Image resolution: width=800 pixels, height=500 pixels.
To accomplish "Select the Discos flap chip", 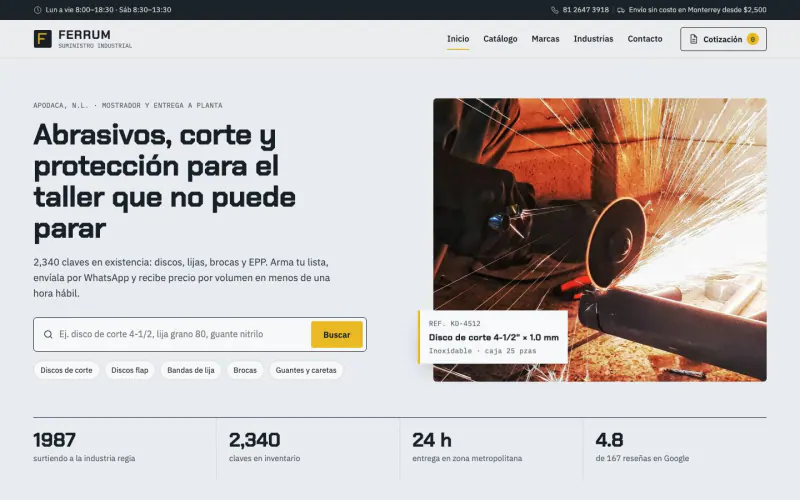I will coord(130,370).
